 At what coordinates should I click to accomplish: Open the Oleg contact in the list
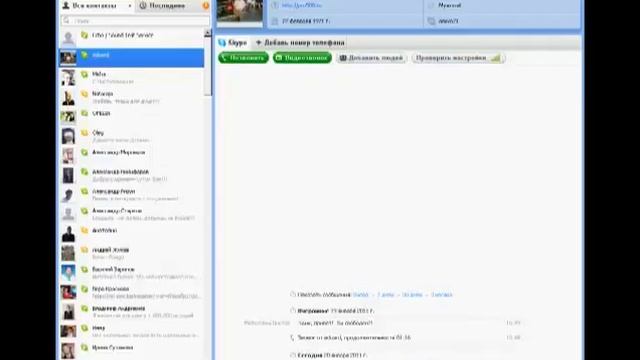(x=131, y=136)
